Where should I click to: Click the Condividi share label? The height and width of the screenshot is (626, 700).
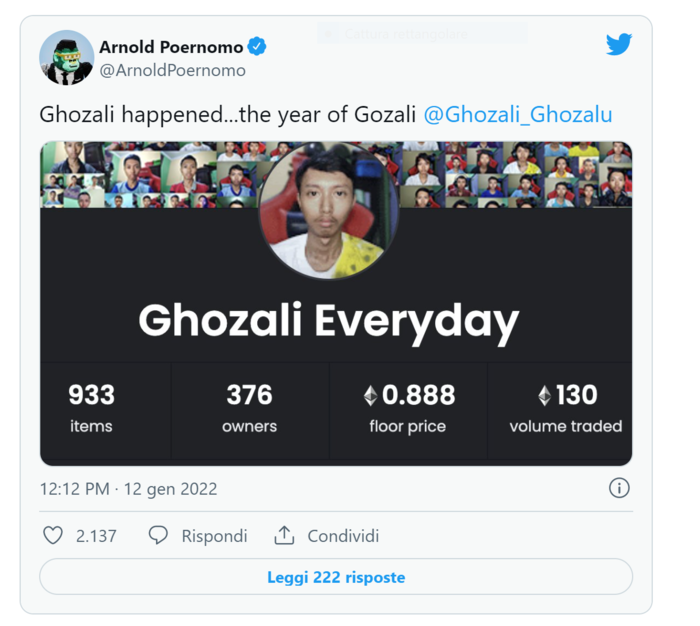click(343, 536)
